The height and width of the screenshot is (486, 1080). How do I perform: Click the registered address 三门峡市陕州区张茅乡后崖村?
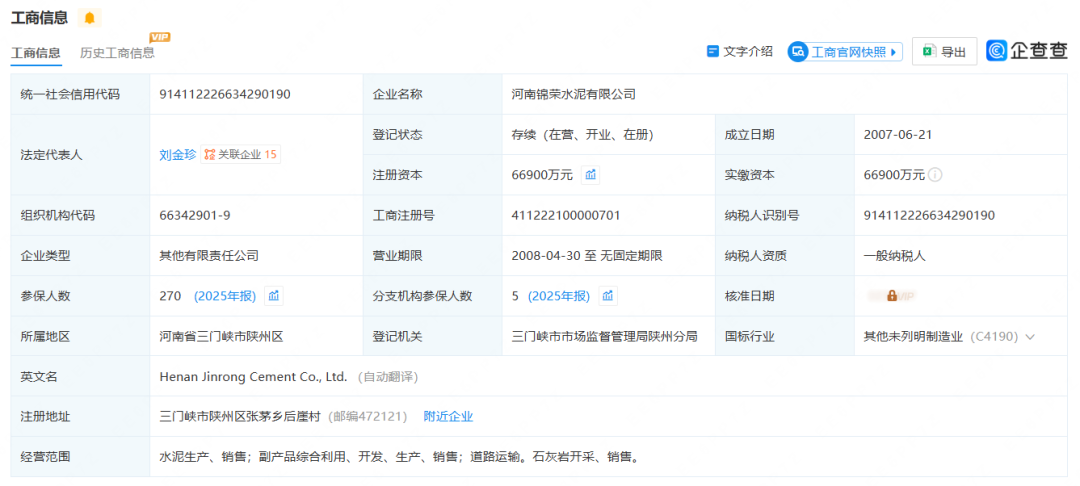[x=240, y=416]
